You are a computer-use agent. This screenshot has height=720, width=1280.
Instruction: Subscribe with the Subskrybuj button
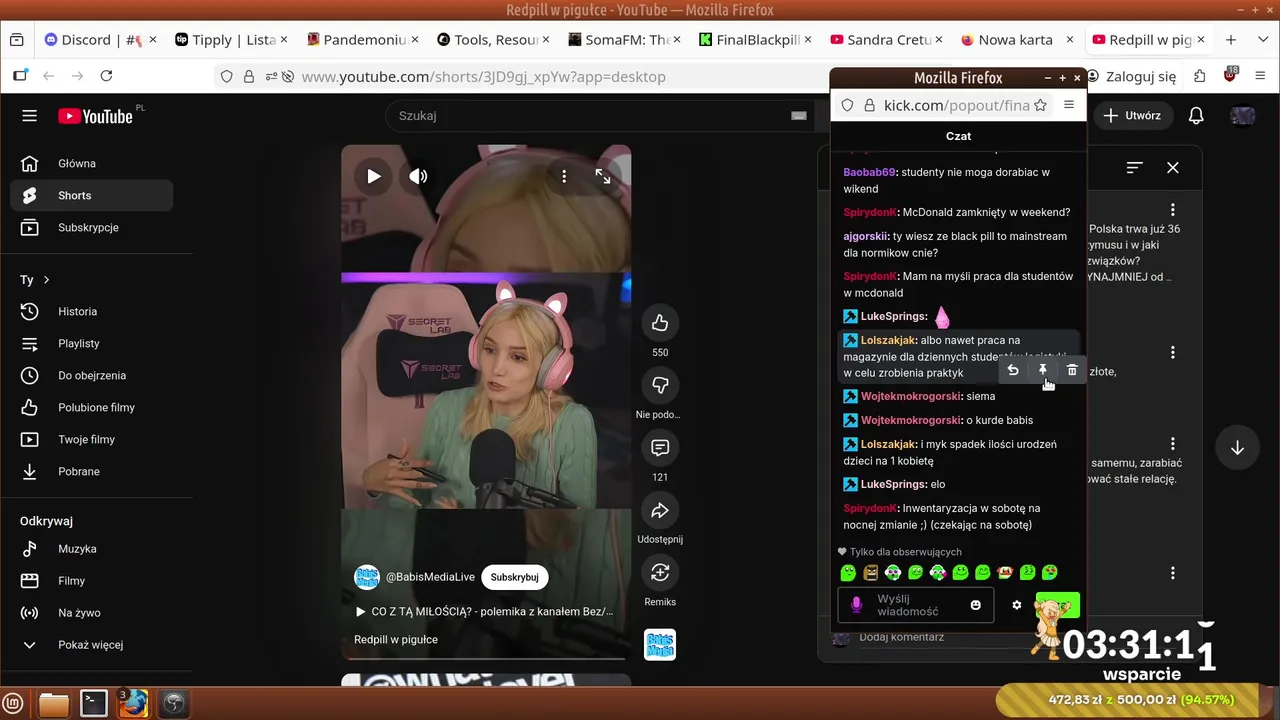[514, 577]
